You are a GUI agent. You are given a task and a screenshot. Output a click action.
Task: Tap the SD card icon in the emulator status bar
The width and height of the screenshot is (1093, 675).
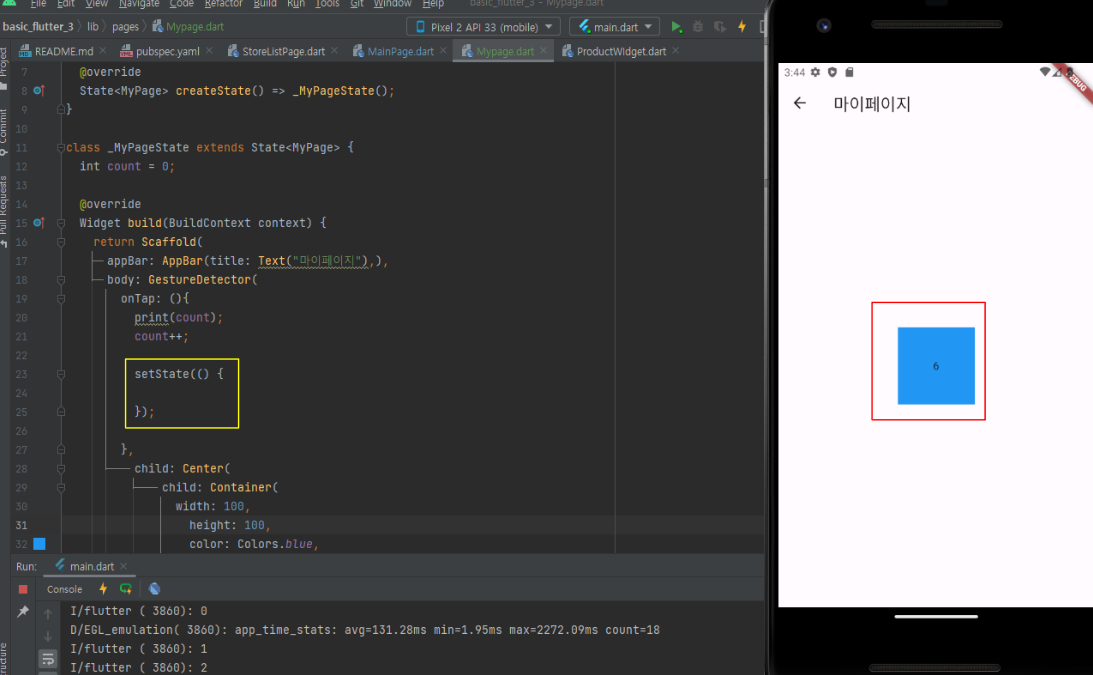click(849, 72)
